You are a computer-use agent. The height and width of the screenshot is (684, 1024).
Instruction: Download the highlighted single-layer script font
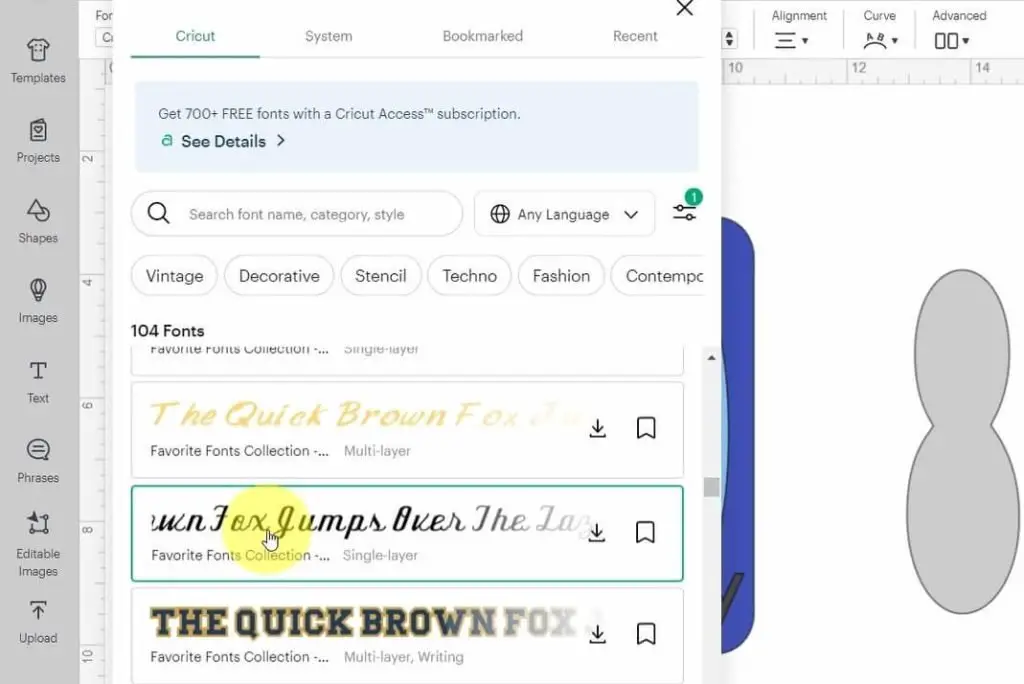click(596, 532)
